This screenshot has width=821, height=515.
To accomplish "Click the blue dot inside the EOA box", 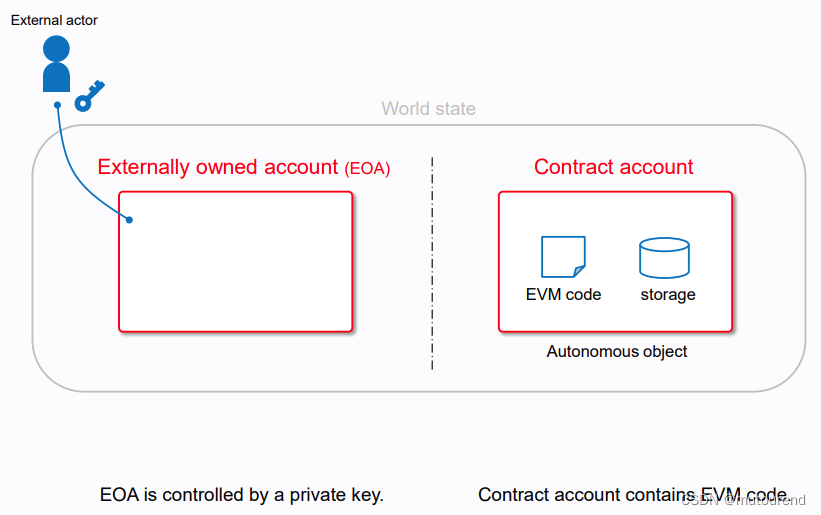I will (x=129, y=220).
